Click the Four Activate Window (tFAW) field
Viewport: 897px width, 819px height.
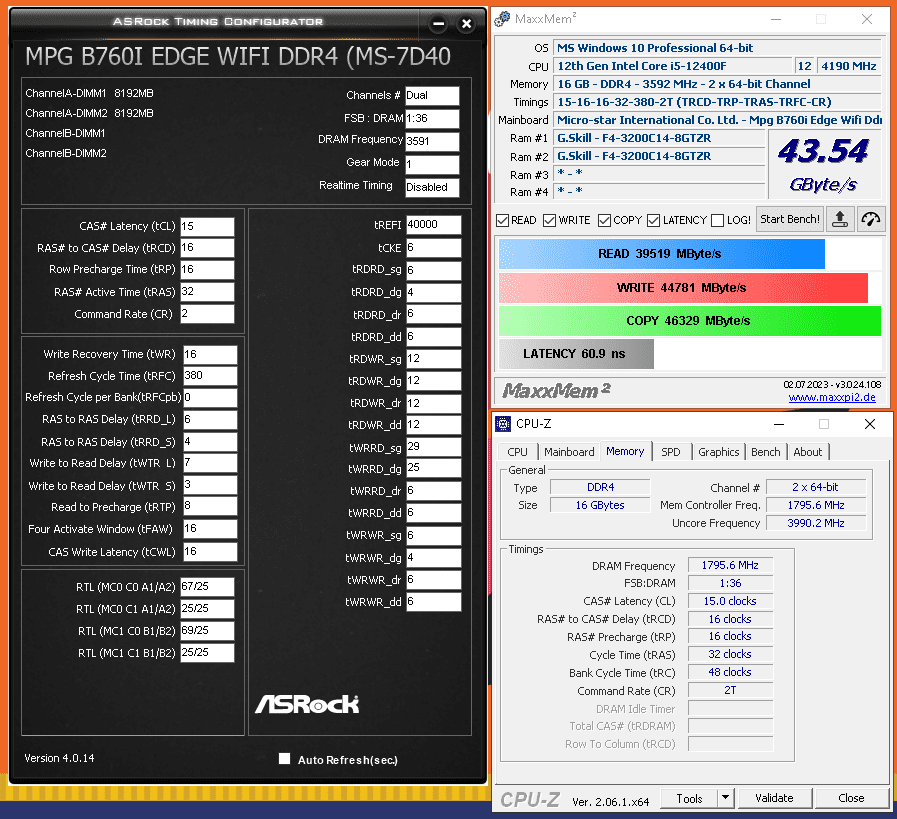click(x=210, y=529)
